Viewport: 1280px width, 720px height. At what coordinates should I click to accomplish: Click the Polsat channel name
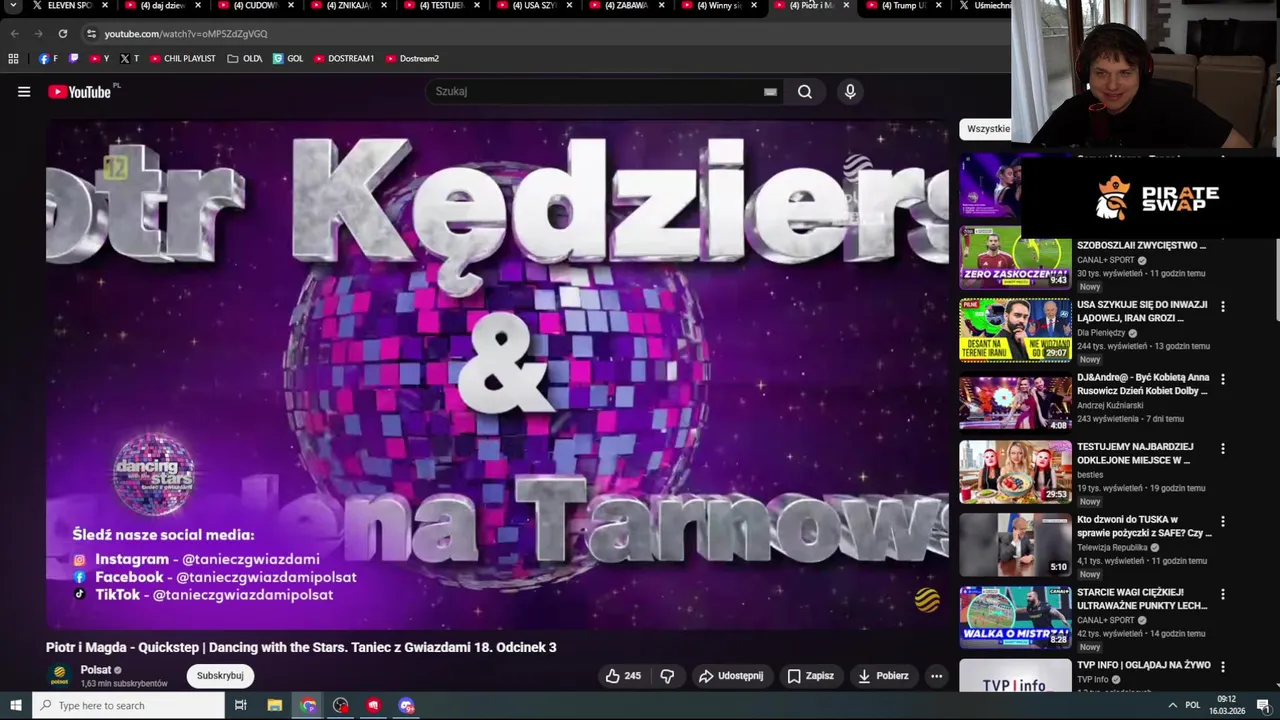pyautogui.click(x=96, y=670)
